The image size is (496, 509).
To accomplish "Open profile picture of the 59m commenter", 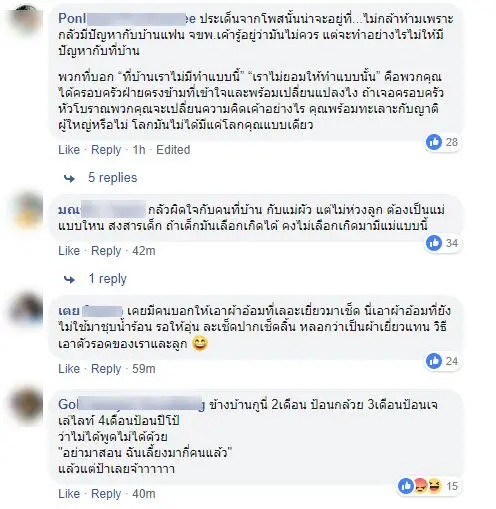I will click(x=27, y=308).
